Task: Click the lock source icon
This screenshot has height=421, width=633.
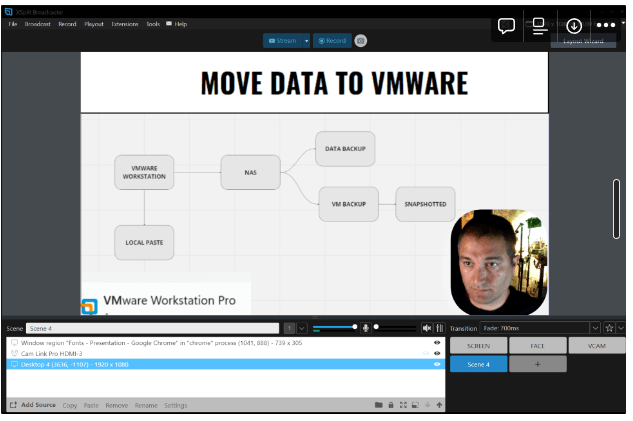Action: [391, 405]
